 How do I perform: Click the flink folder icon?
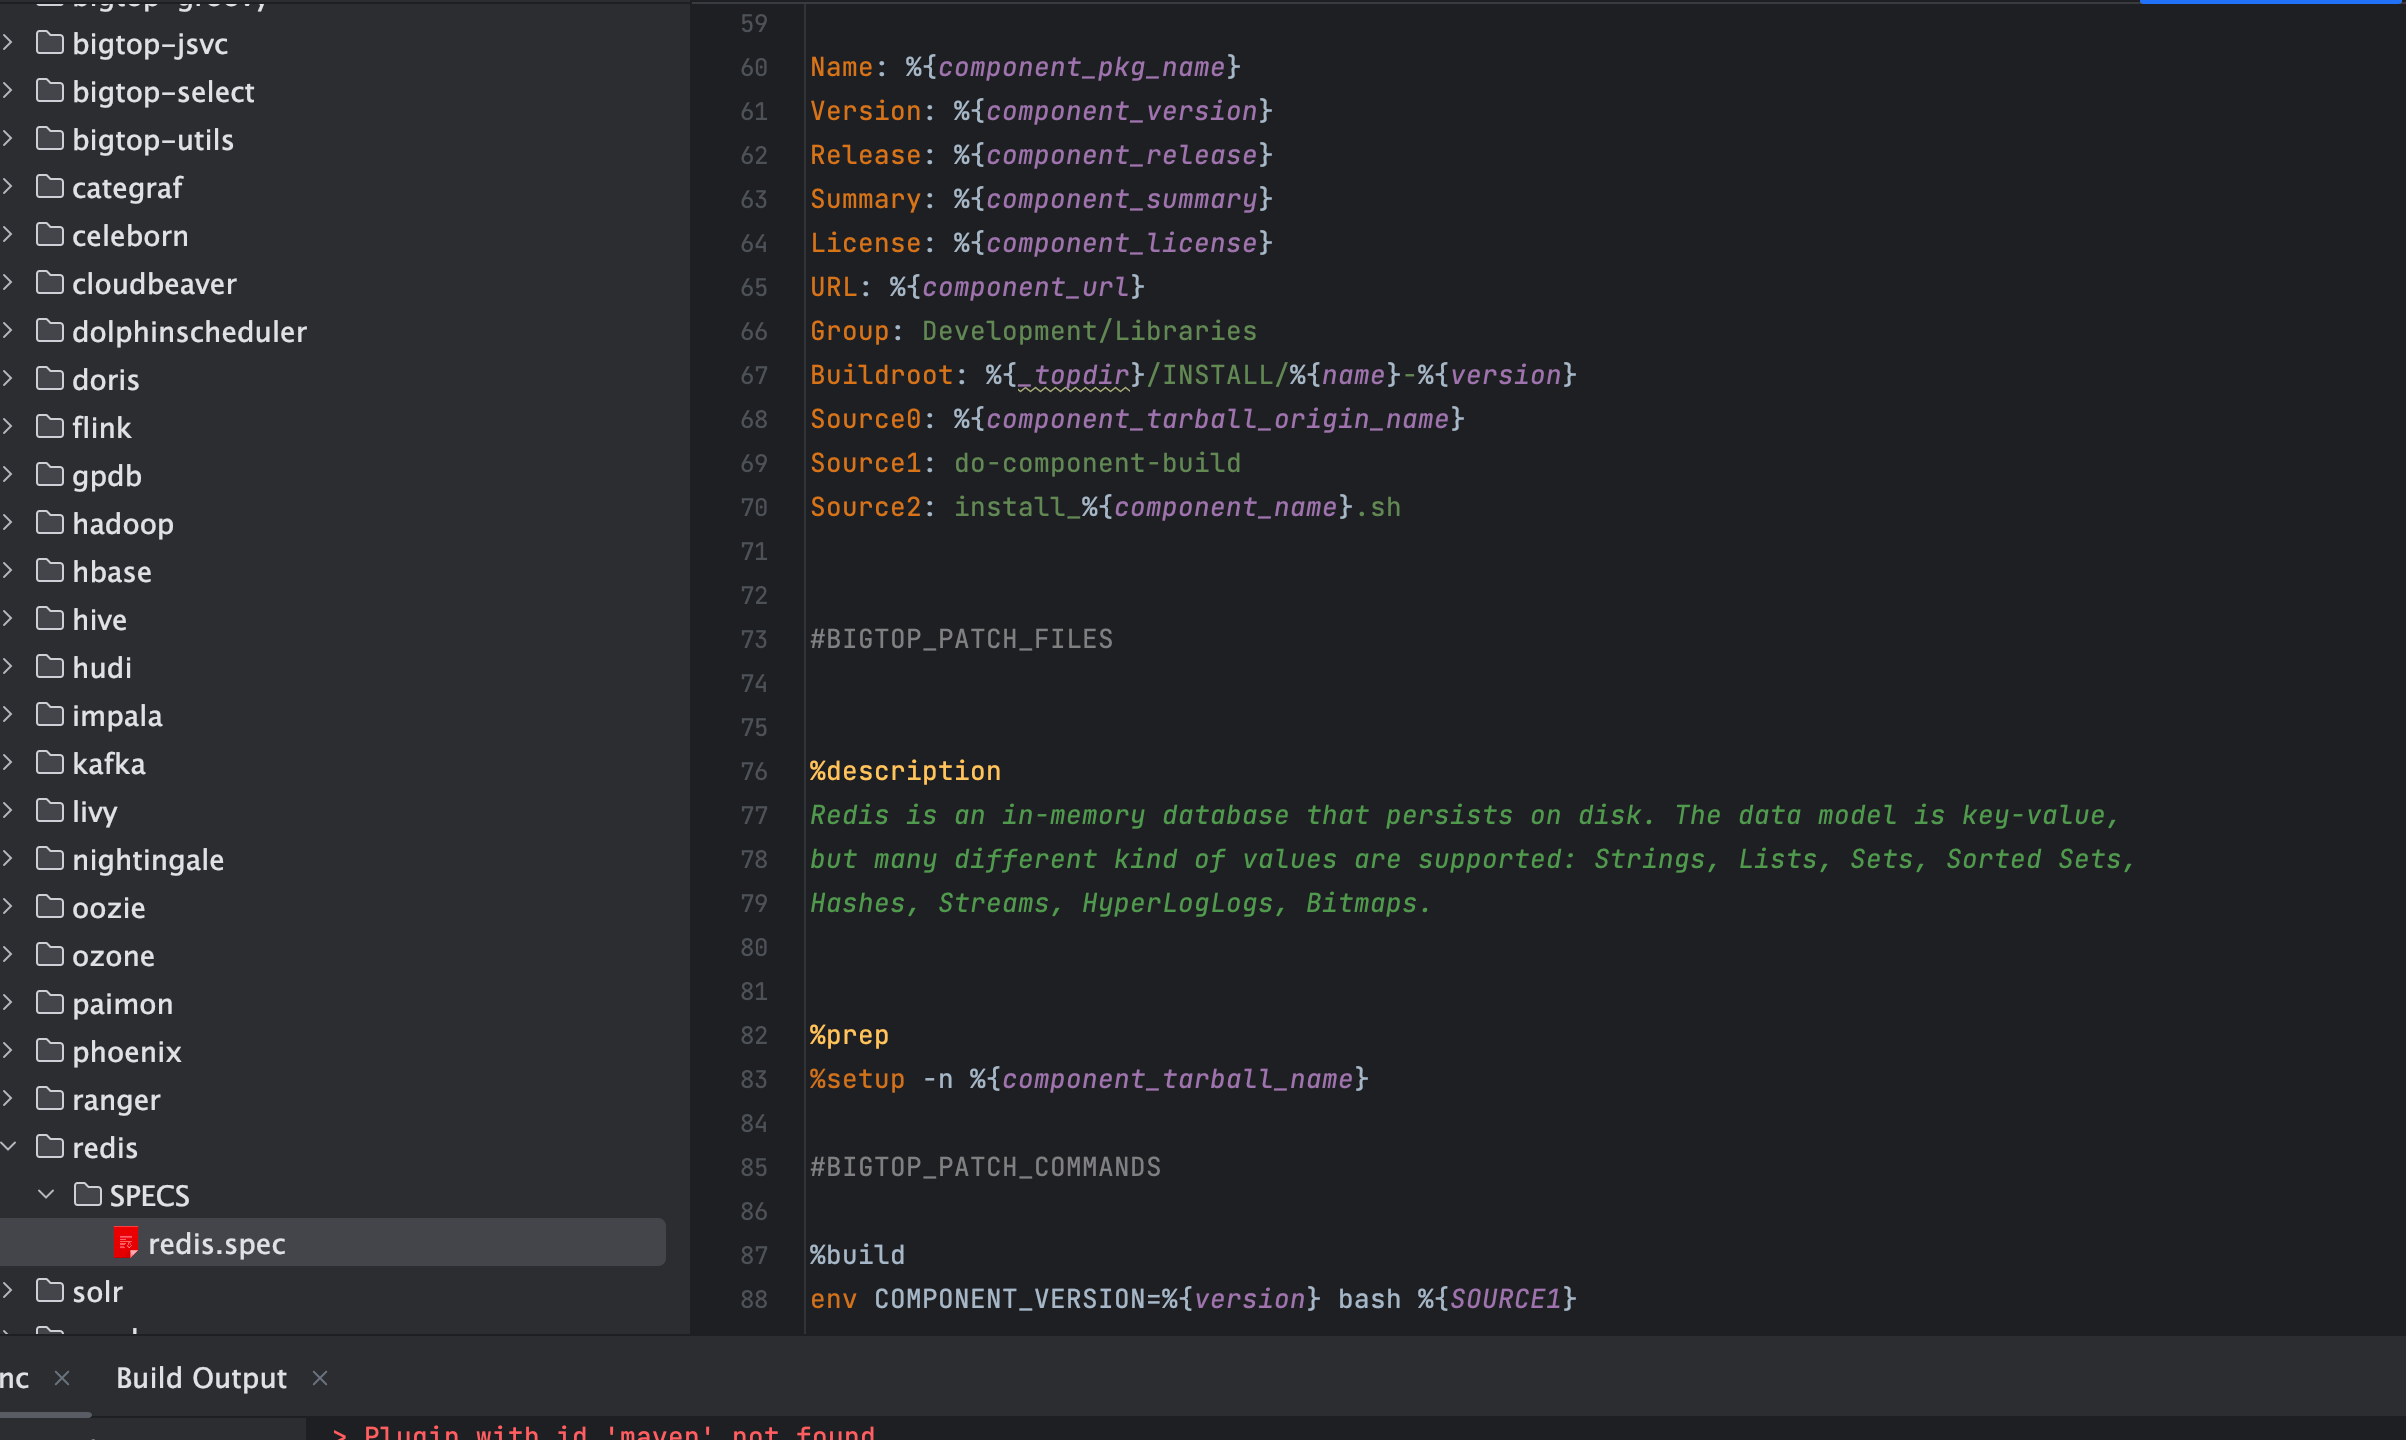(x=49, y=427)
